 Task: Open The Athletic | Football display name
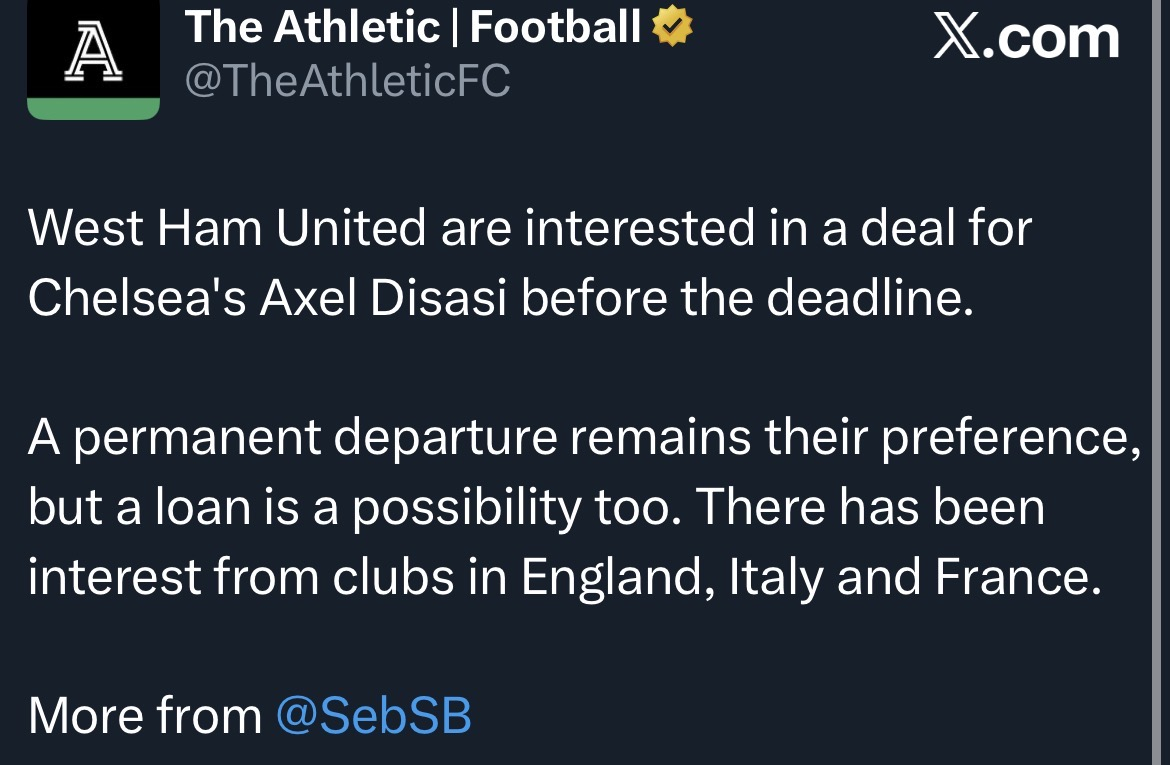tap(413, 28)
